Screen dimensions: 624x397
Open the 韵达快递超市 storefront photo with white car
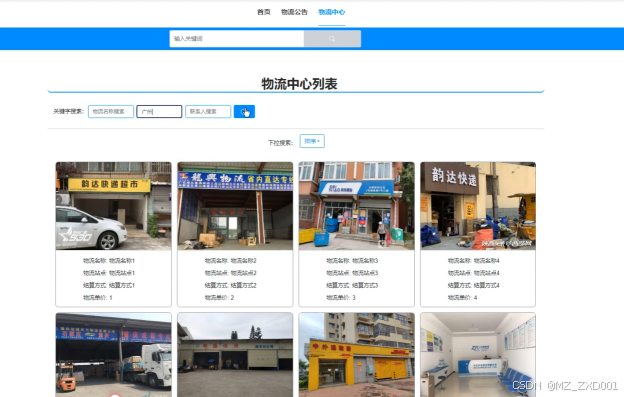(x=114, y=206)
